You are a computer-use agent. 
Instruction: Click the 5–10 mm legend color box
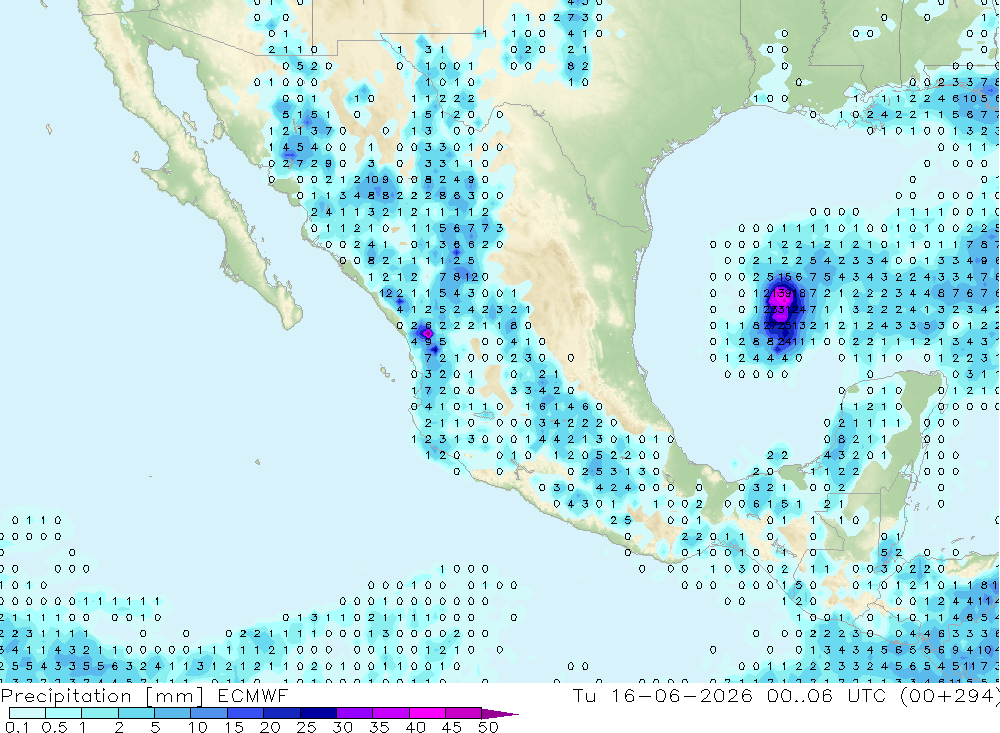[x=172, y=713]
